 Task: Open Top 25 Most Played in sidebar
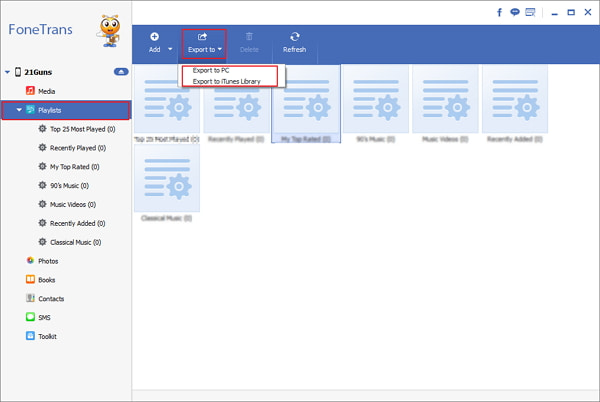click(x=77, y=129)
